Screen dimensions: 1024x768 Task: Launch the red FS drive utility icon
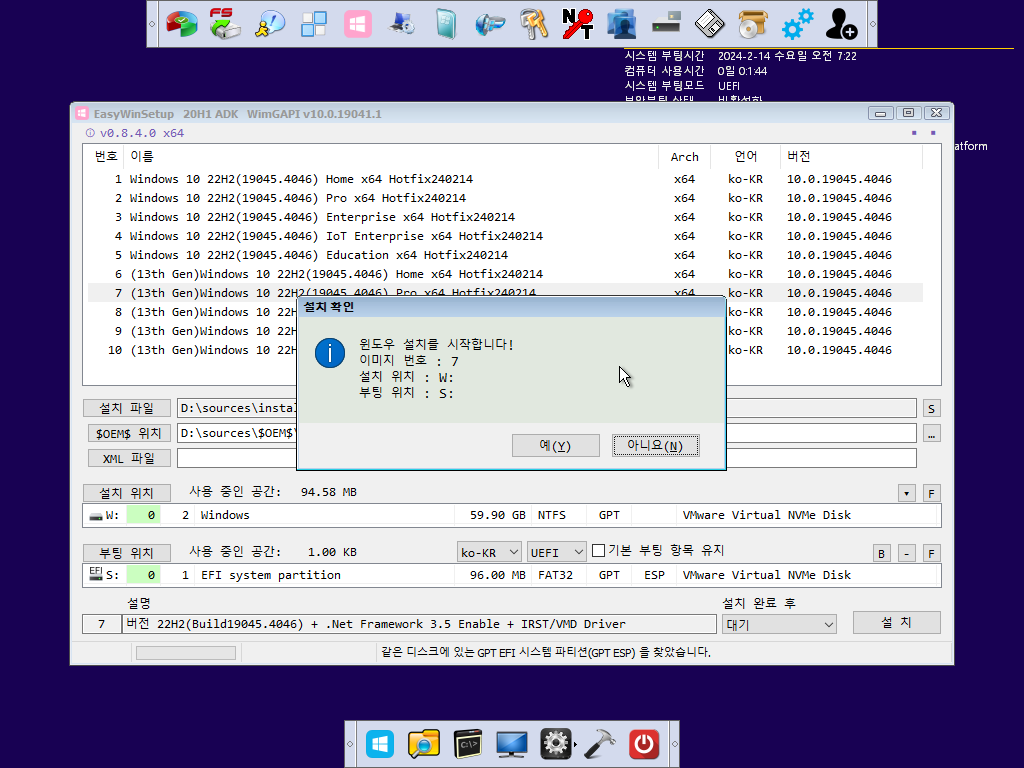coord(225,24)
